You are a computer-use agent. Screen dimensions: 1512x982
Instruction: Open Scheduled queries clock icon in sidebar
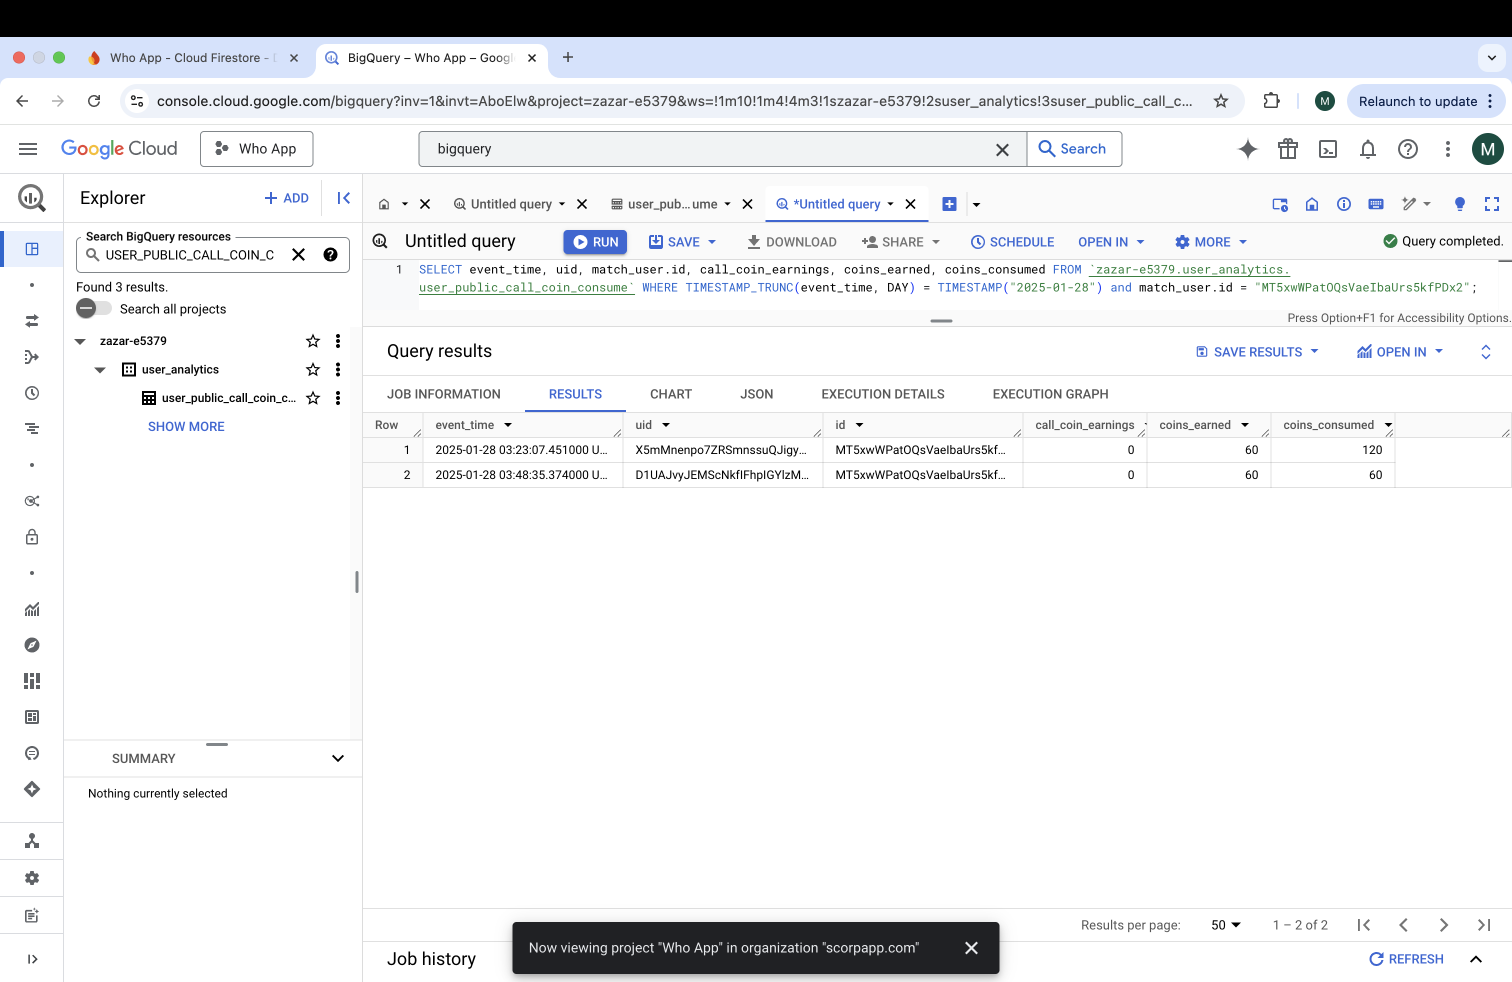tap(32, 393)
